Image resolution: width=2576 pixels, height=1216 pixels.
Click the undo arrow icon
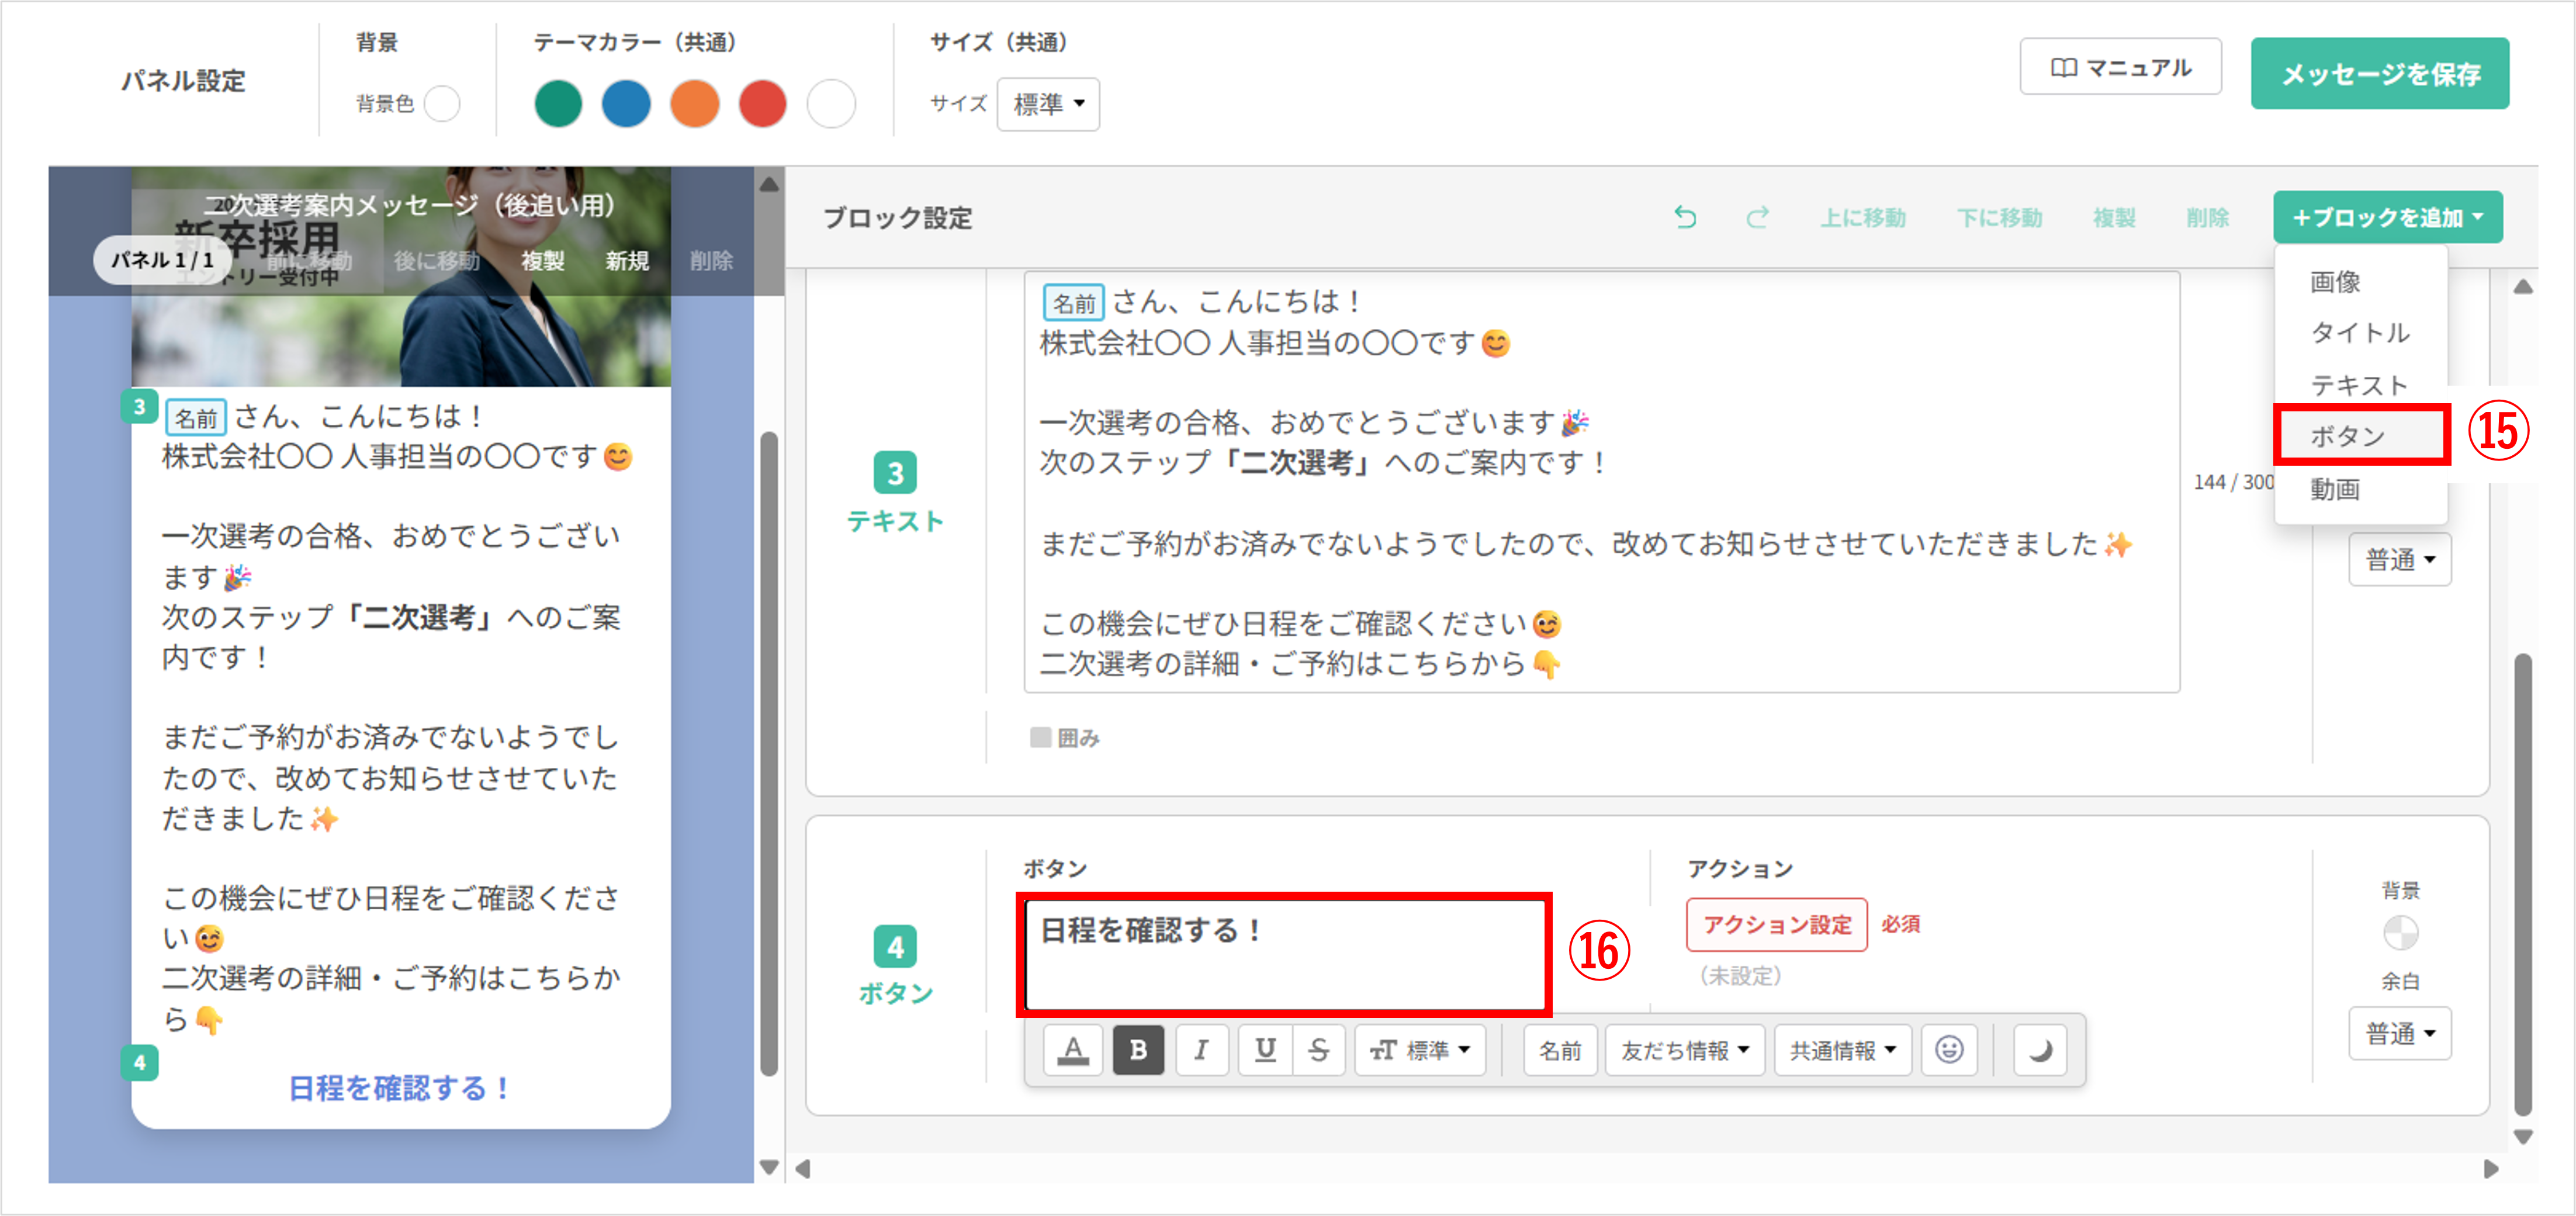[x=1685, y=217]
